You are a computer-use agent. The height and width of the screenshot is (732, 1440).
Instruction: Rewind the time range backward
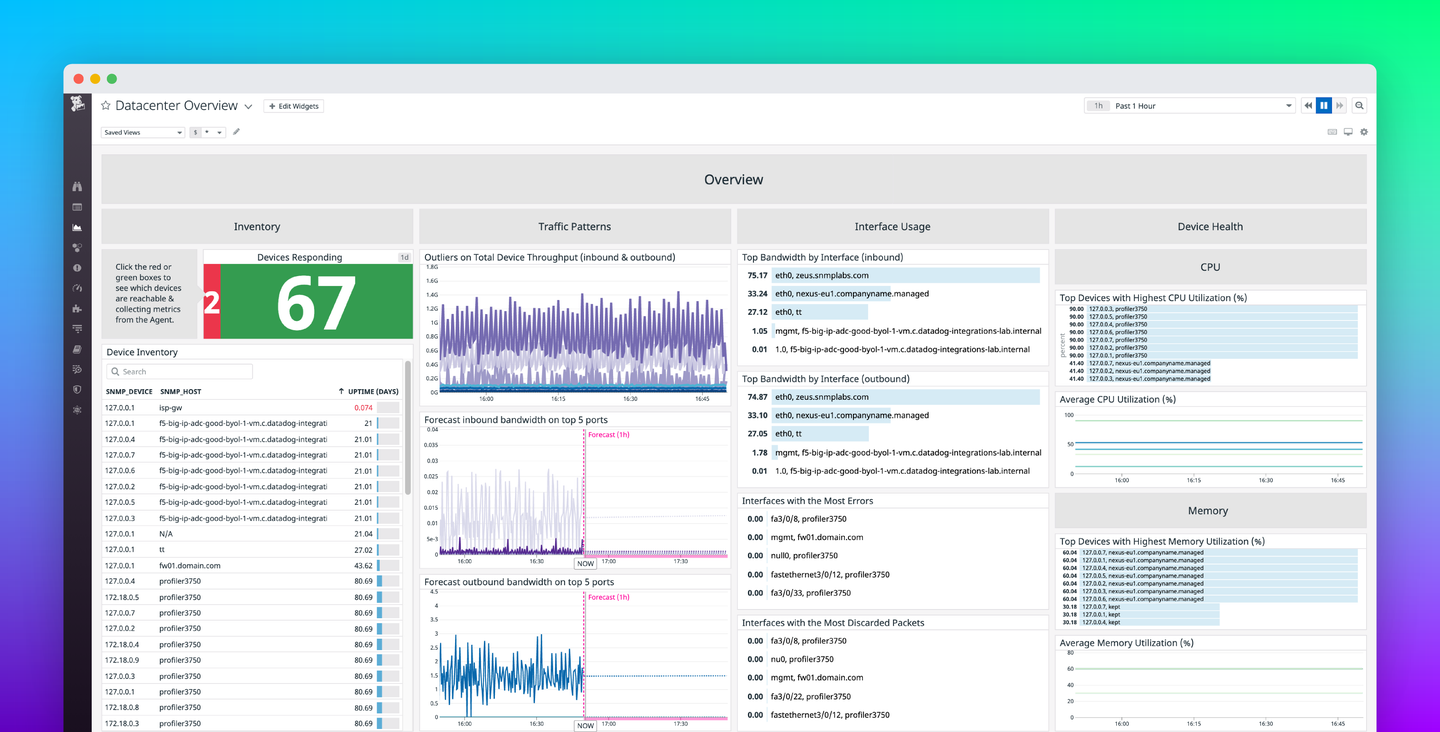[1308, 106]
